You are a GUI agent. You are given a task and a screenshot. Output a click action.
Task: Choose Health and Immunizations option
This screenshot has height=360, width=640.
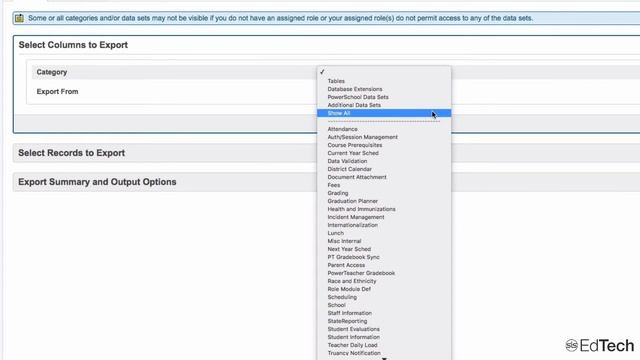coord(361,209)
